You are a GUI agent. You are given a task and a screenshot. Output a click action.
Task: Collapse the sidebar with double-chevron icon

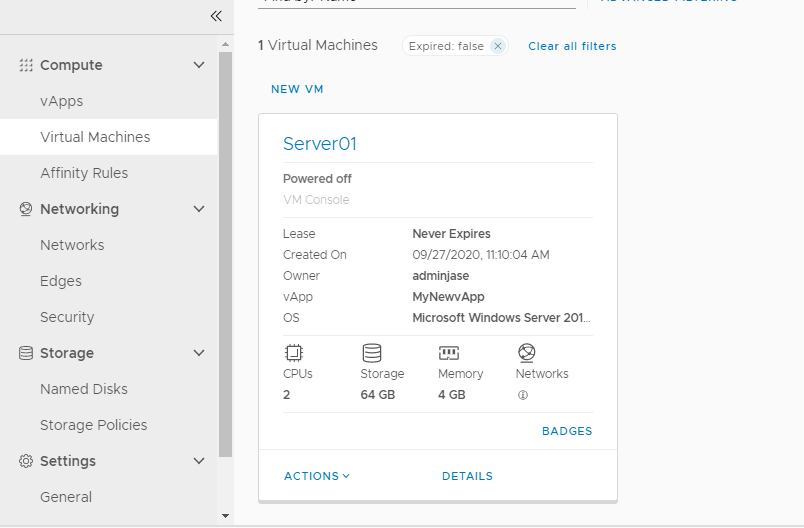tap(216, 16)
